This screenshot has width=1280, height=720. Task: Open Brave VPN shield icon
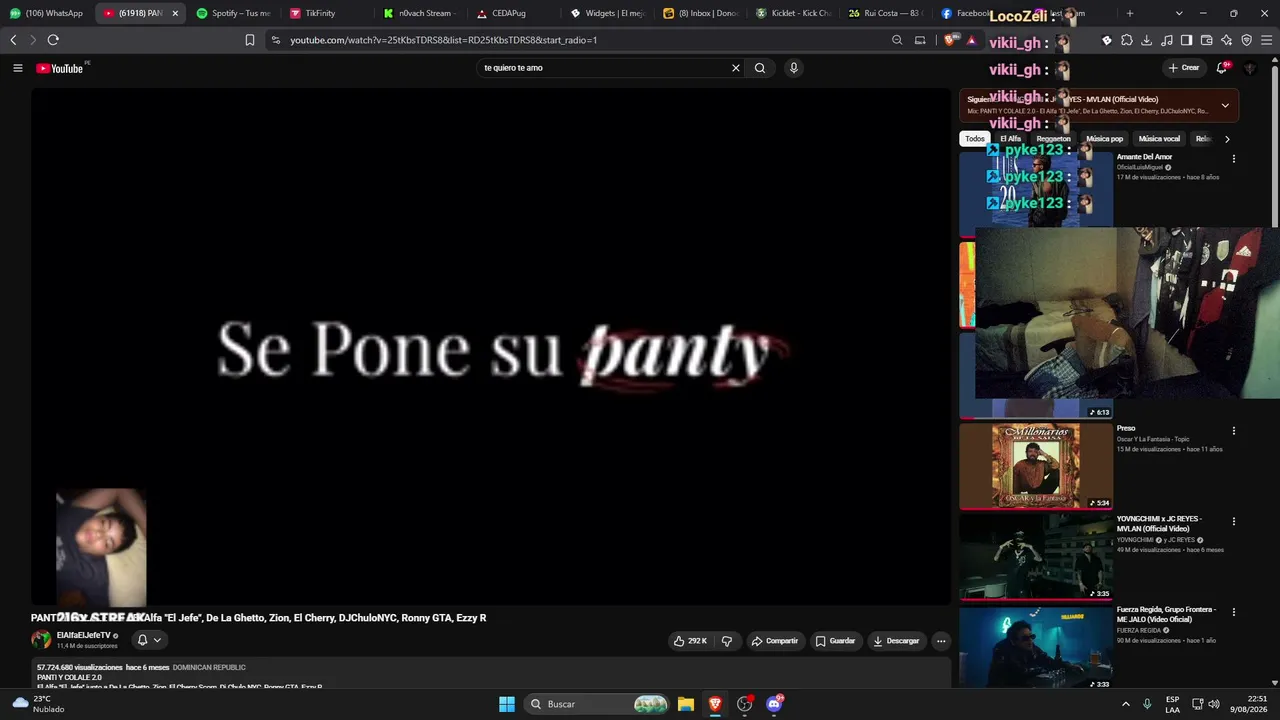1247,40
